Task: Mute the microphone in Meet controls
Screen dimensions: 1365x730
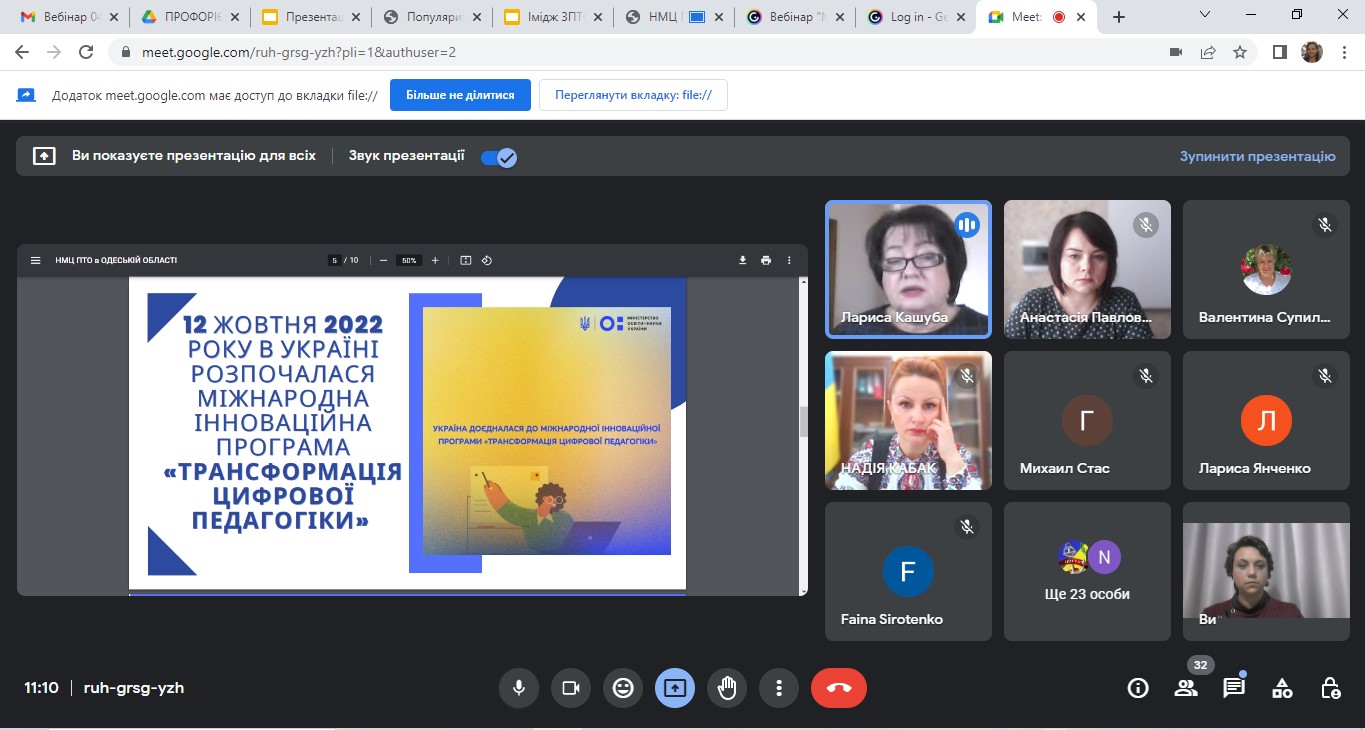Action: [x=519, y=688]
